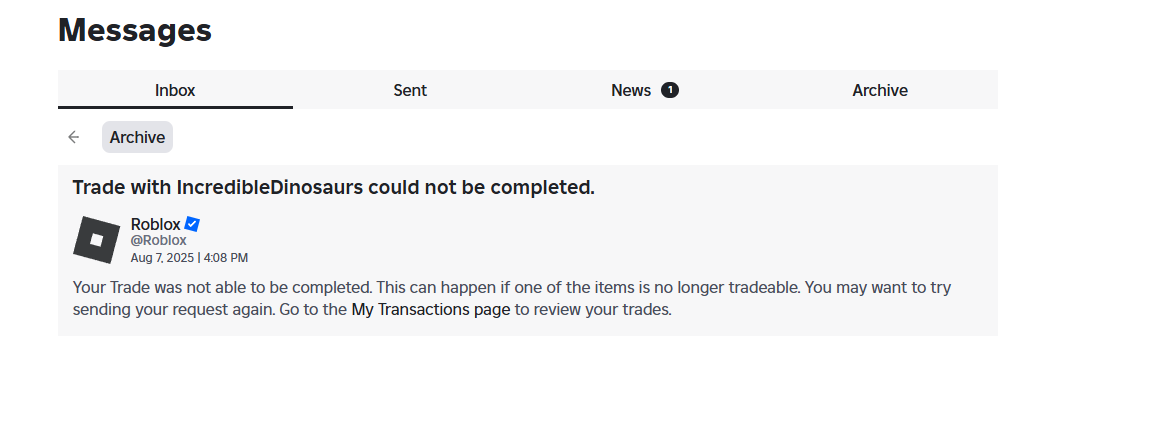Click the Messages page heading
This screenshot has width=1172, height=446.
[135, 30]
